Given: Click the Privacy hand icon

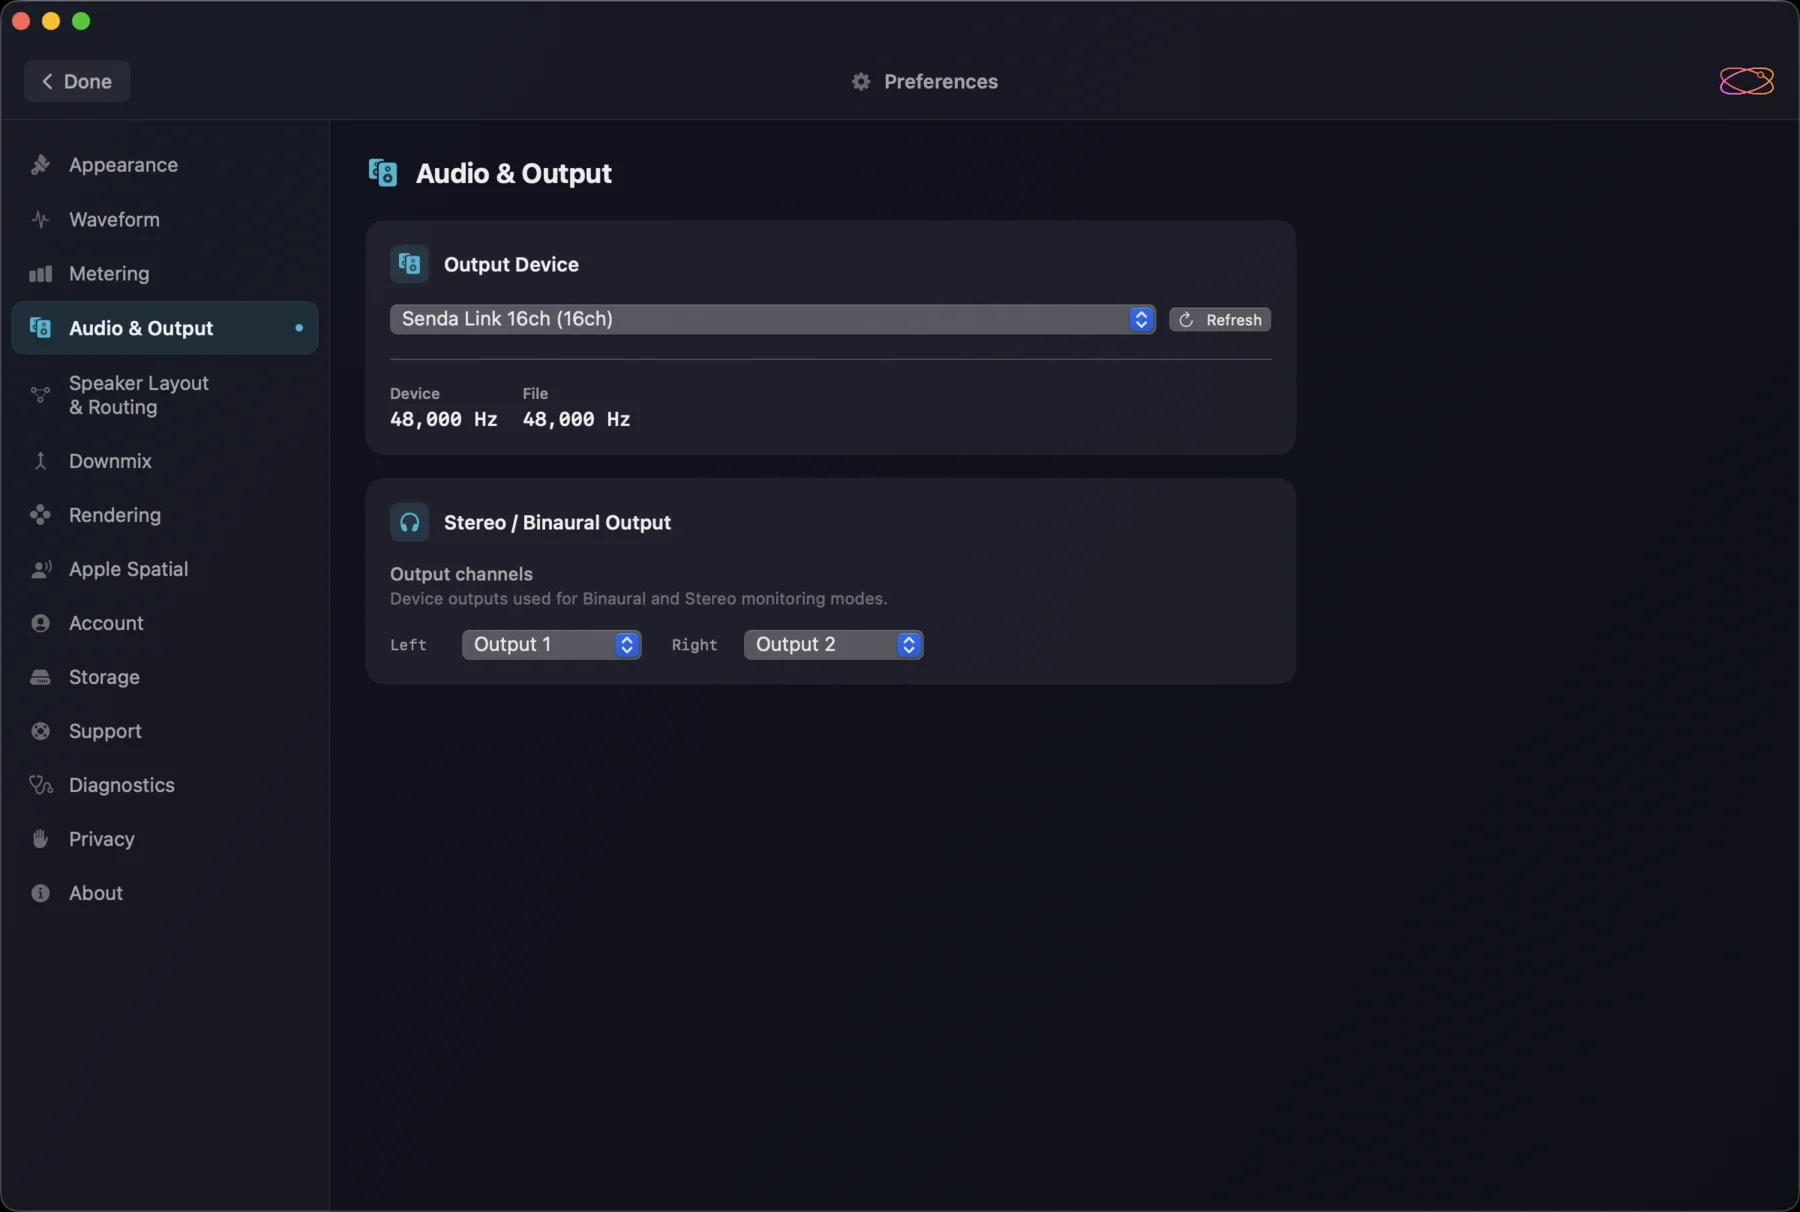Looking at the screenshot, I should (x=40, y=839).
